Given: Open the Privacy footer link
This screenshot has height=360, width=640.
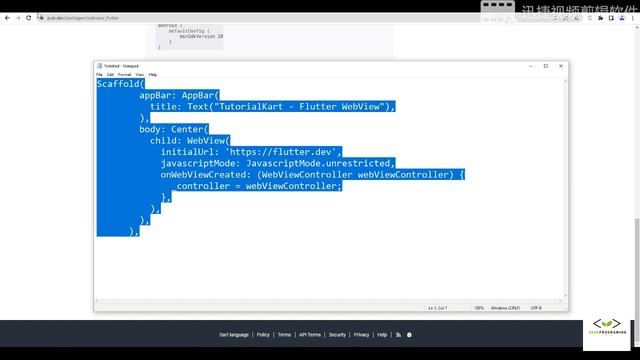Looking at the screenshot, I should [x=361, y=335].
